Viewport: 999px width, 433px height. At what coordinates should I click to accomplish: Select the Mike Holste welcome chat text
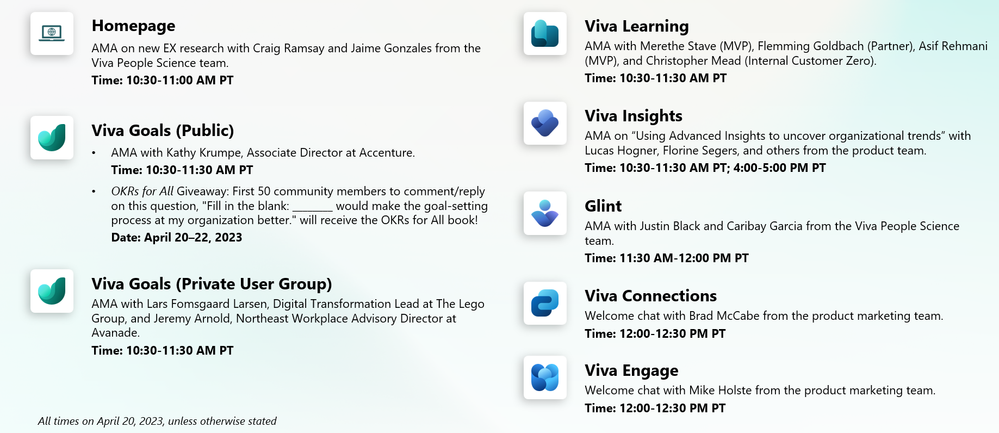click(760, 390)
